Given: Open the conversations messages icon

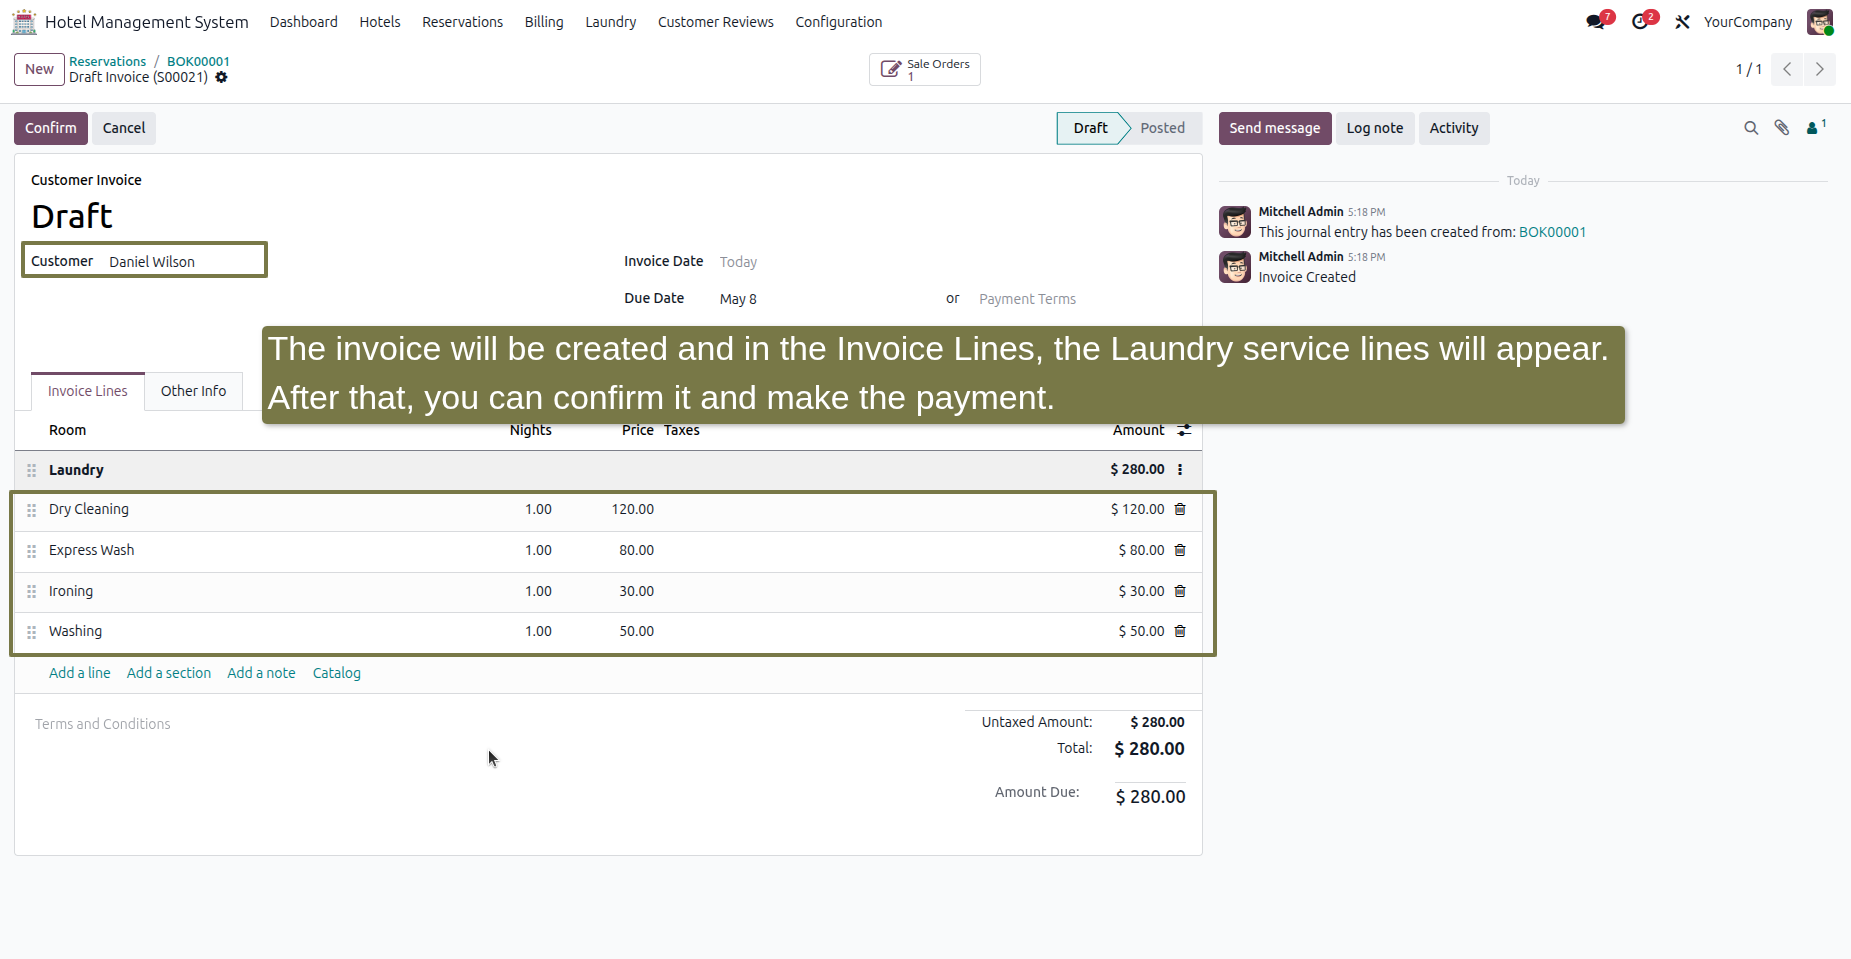Looking at the screenshot, I should [1596, 22].
